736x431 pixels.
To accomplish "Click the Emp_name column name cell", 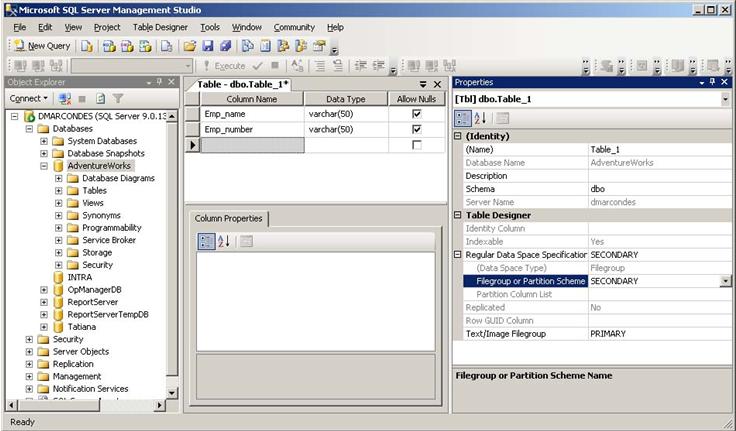I will pyautogui.click(x=251, y=114).
